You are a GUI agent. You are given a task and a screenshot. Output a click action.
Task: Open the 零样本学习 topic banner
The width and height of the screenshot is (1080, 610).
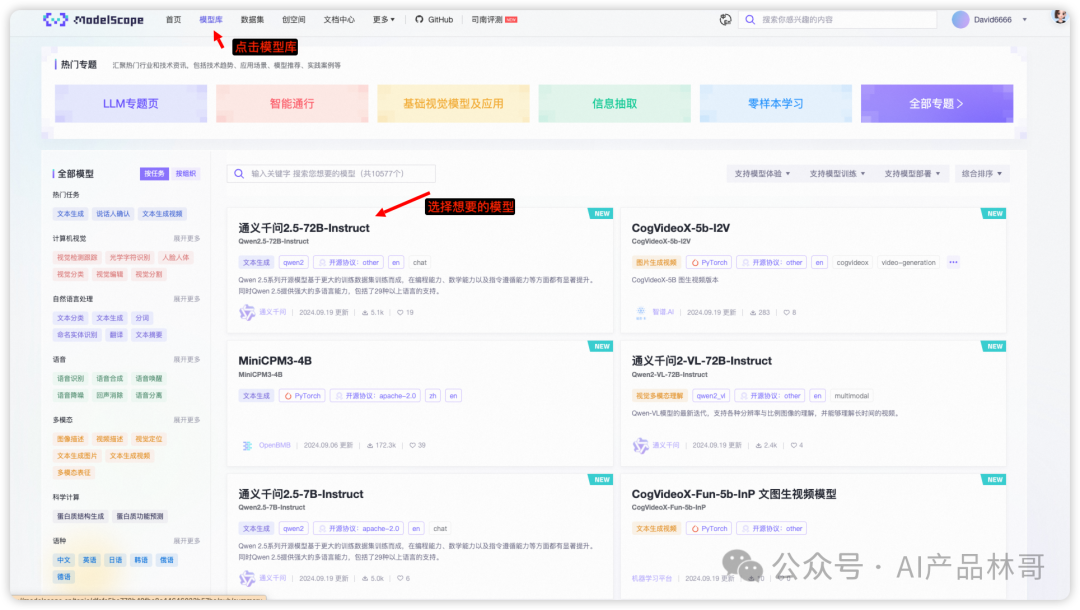776,104
